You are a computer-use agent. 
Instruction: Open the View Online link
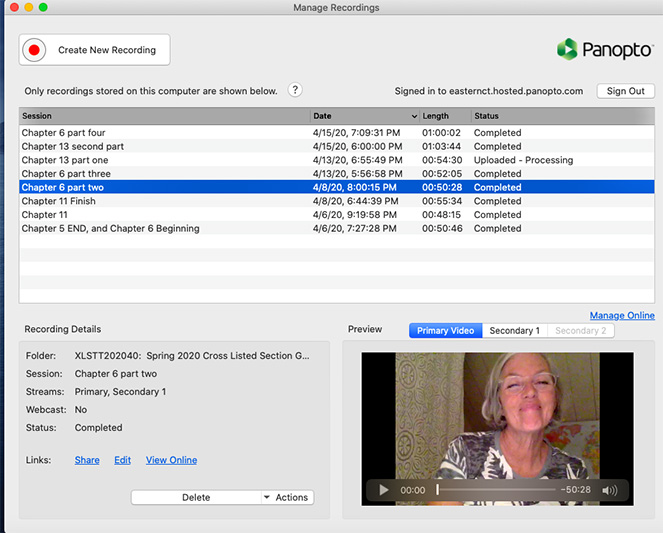tap(171, 460)
